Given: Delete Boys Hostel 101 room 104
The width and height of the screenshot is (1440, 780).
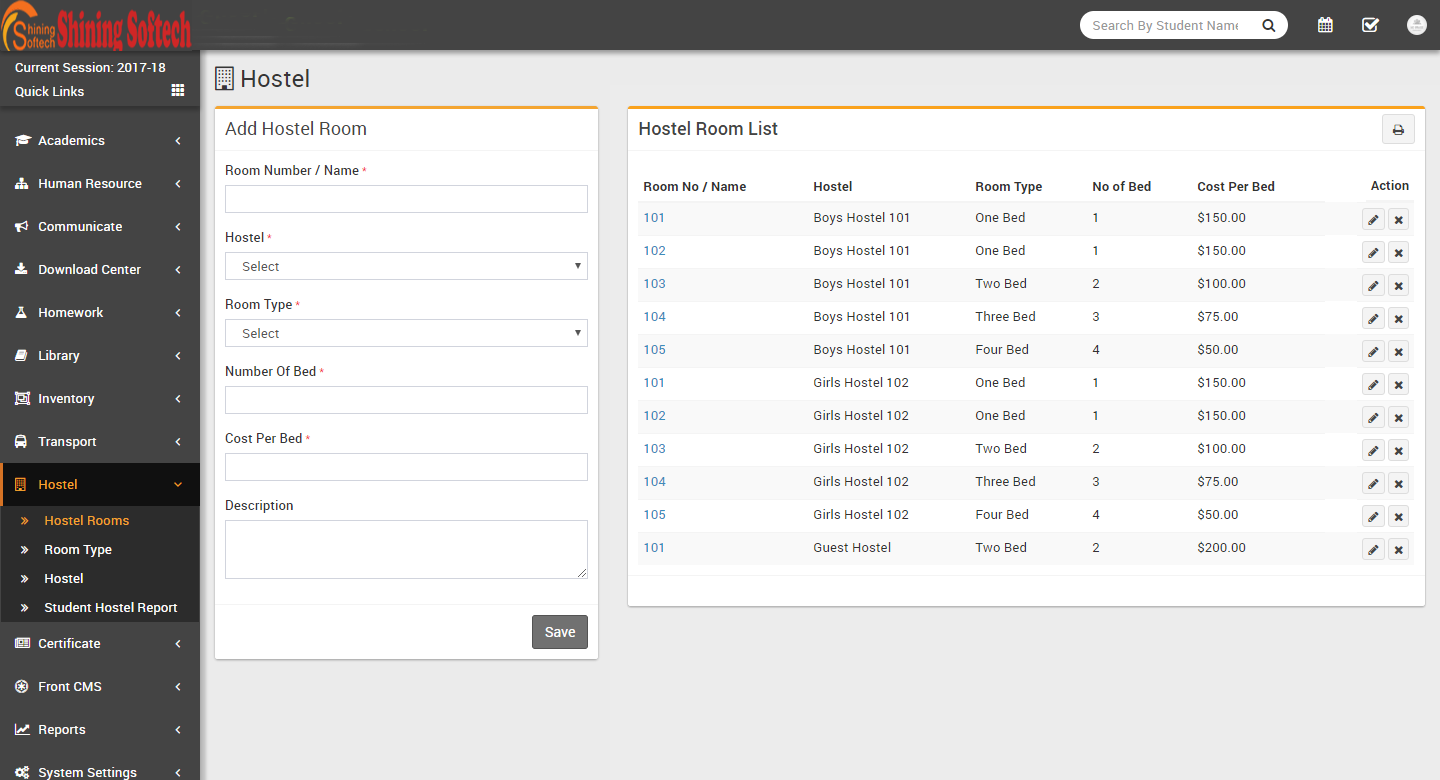Looking at the screenshot, I should point(1398,318).
